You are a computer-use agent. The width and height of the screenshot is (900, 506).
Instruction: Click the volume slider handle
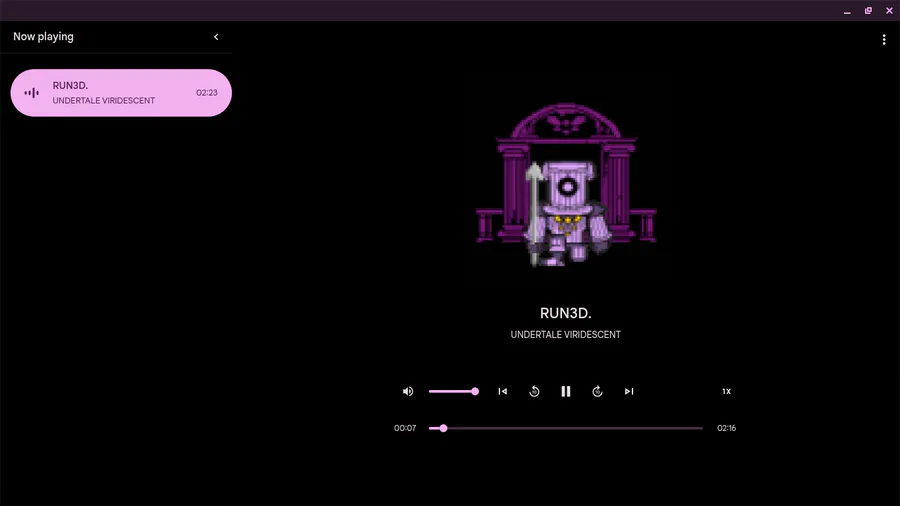click(x=475, y=391)
